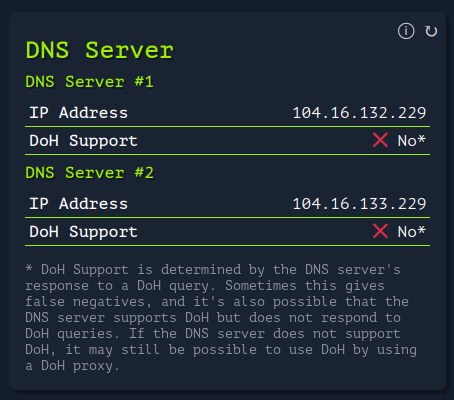The width and height of the screenshot is (454, 400).
Task: Click the No* value for Server #2
Action: [411, 232]
